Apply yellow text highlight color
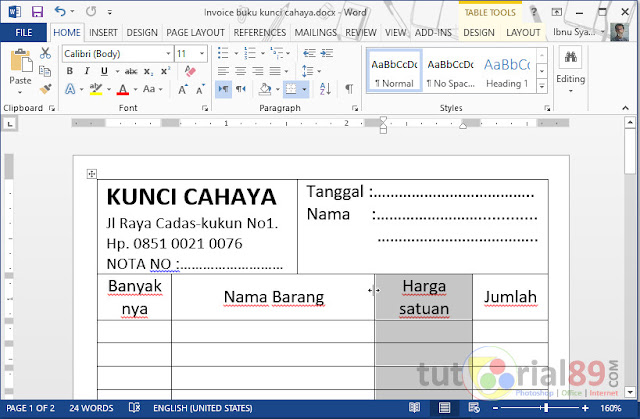Viewport: 640px width, 419px height. tap(96, 89)
